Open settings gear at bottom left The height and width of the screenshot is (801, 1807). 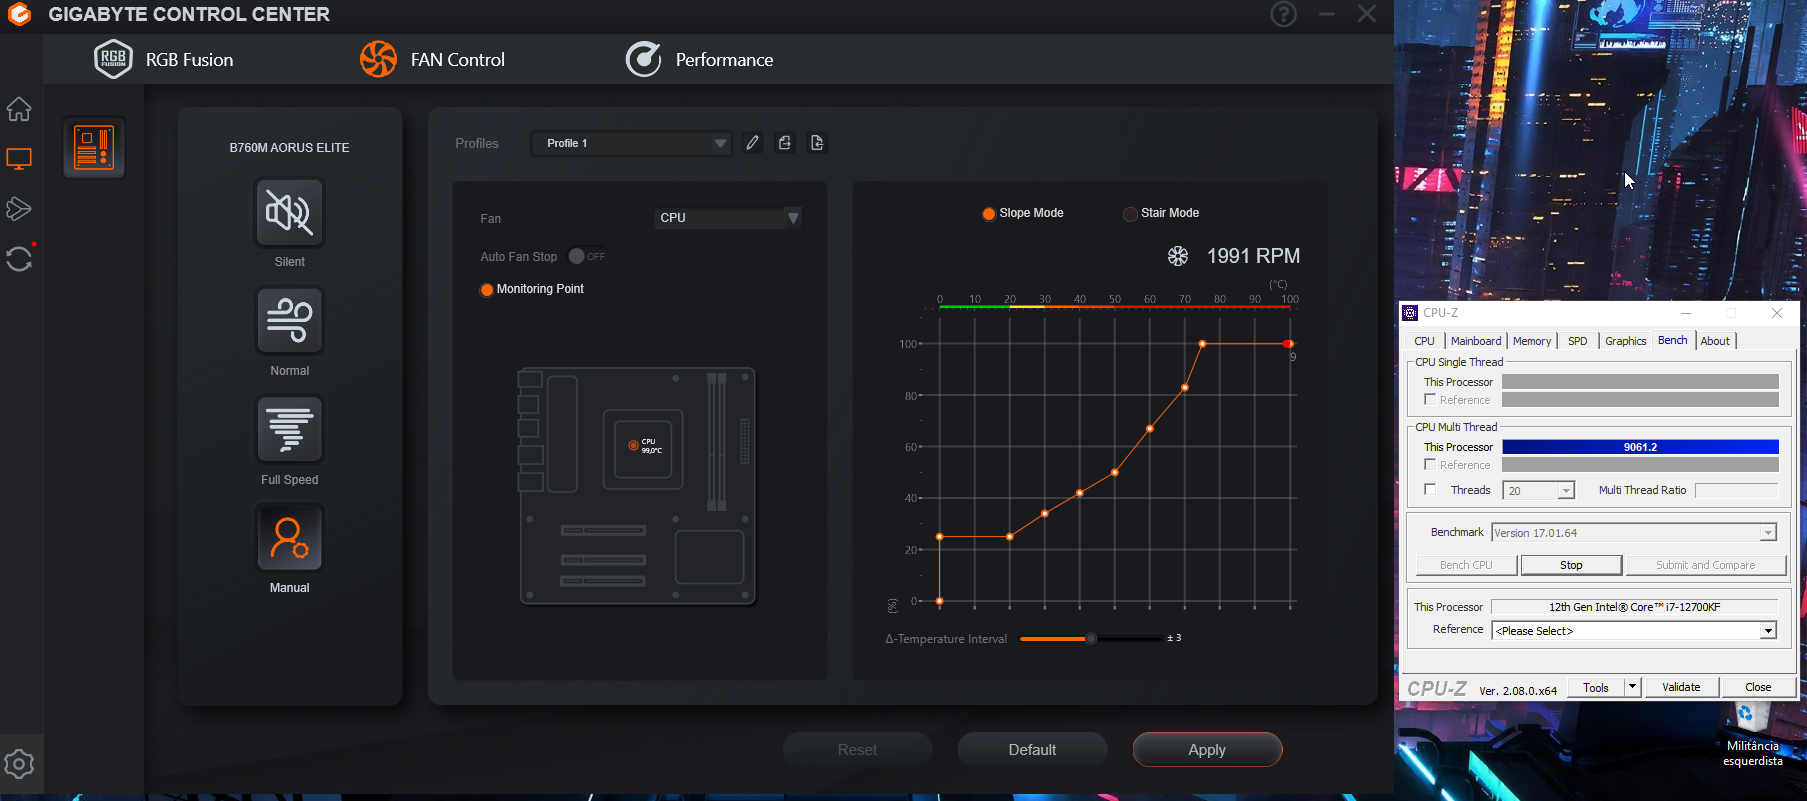(19, 764)
